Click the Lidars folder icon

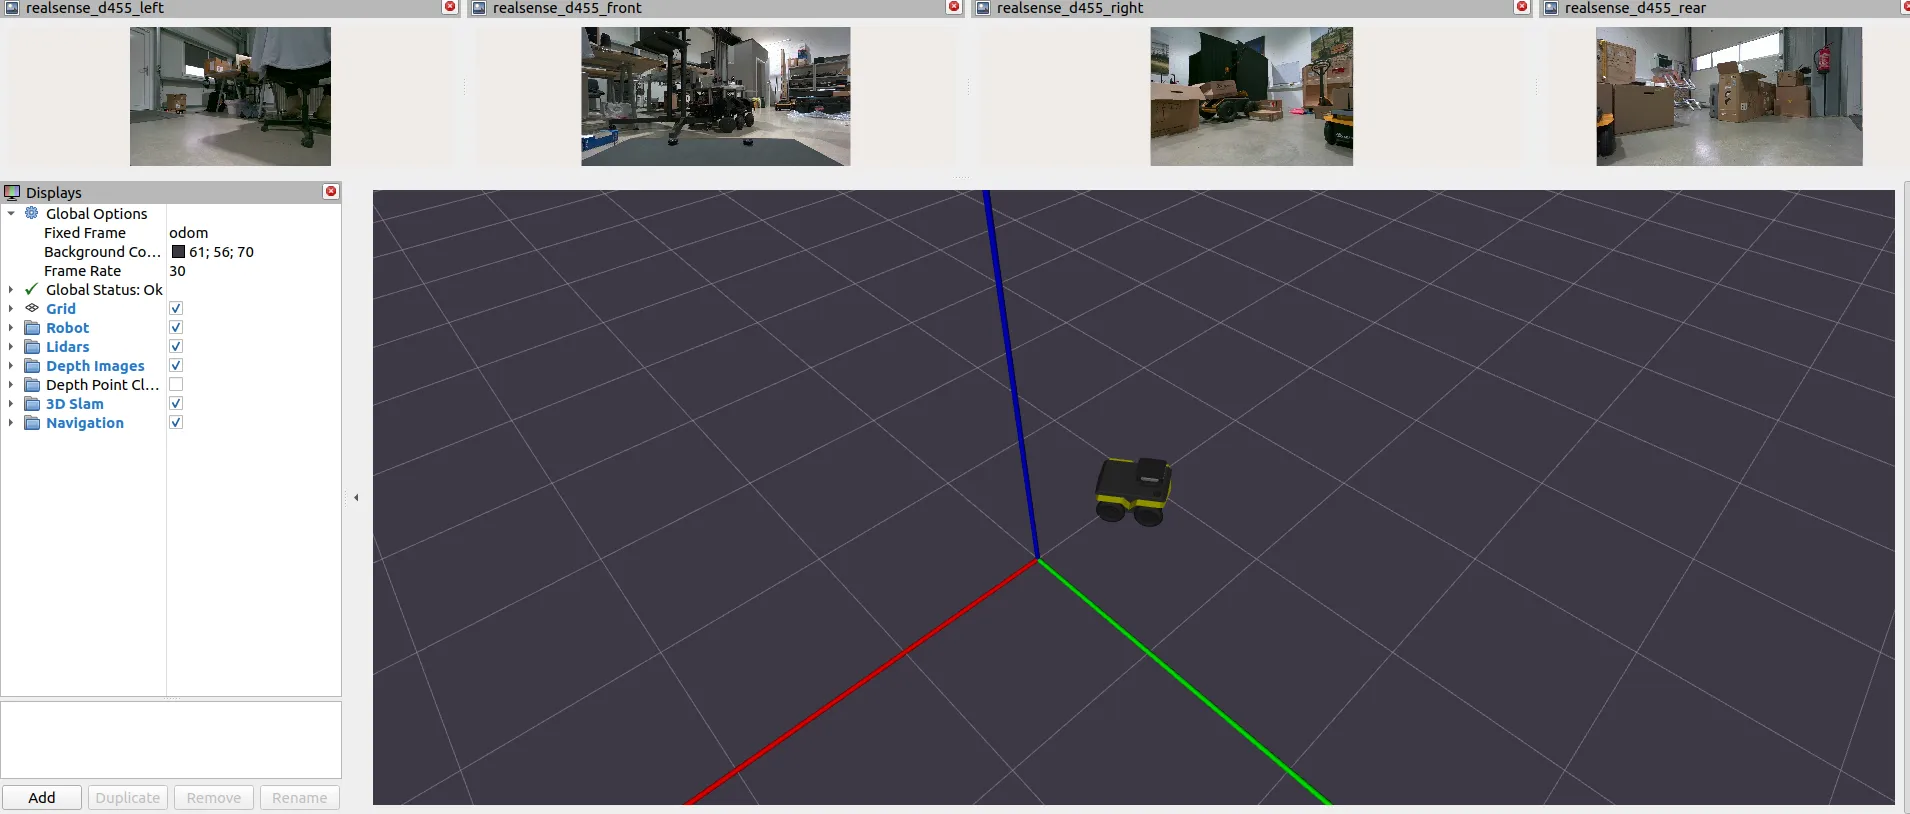[x=32, y=347]
